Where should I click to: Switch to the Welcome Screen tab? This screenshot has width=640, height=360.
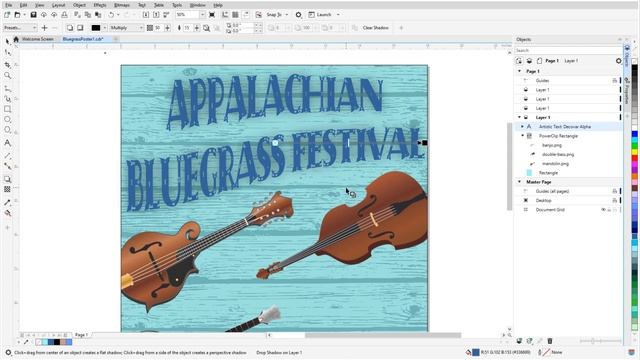point(38,39)
